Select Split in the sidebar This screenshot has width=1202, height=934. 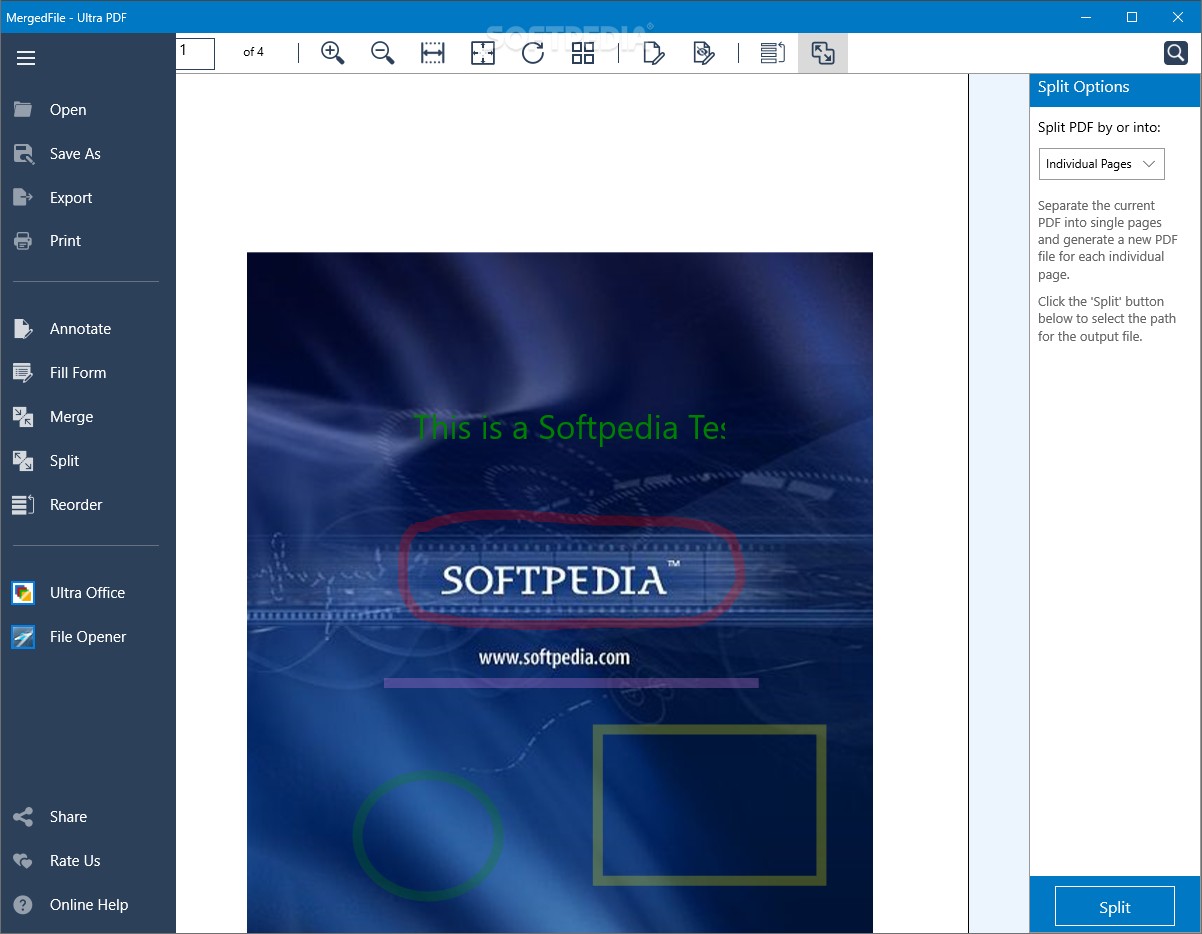(88, 461)
